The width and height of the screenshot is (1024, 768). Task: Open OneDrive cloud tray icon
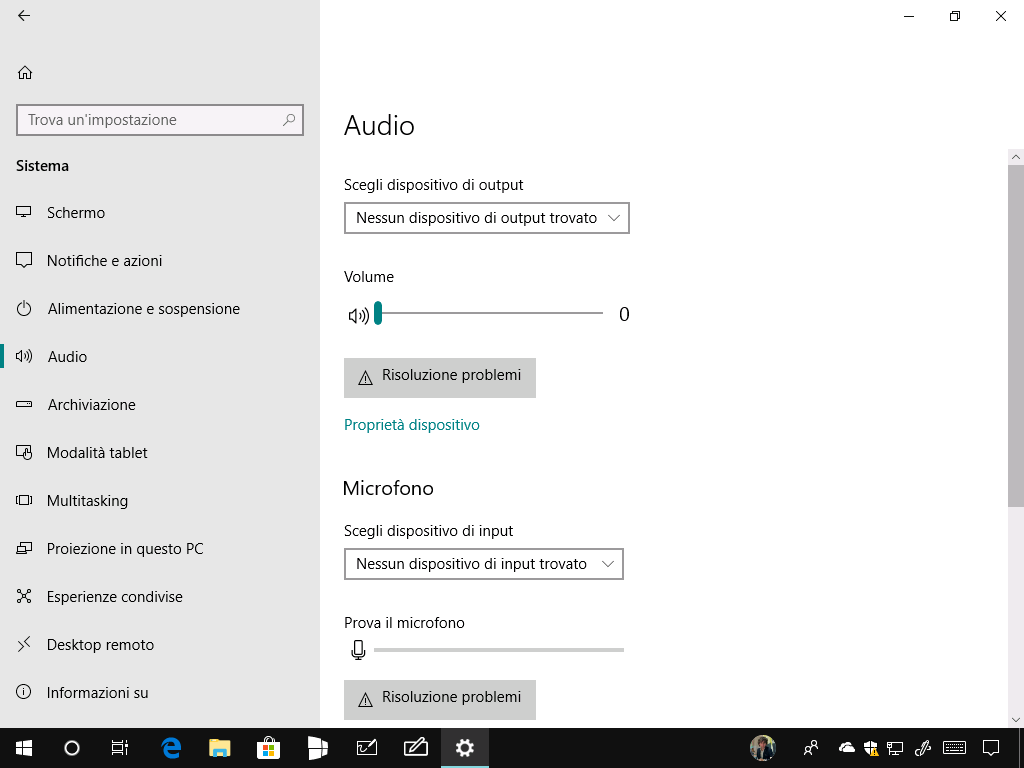847,748
